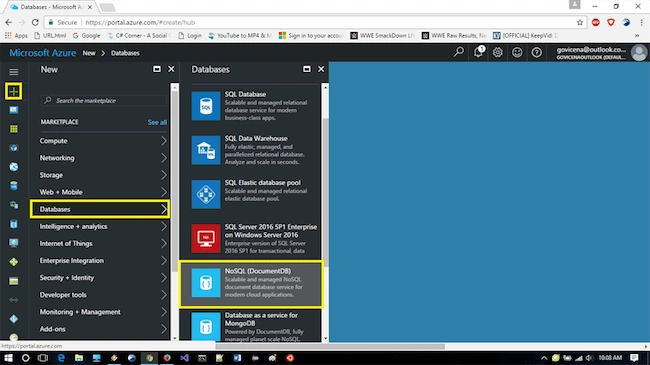Open the notifications bell icon
The width and height of the screenshot is (650, 365).
(478, 52)
